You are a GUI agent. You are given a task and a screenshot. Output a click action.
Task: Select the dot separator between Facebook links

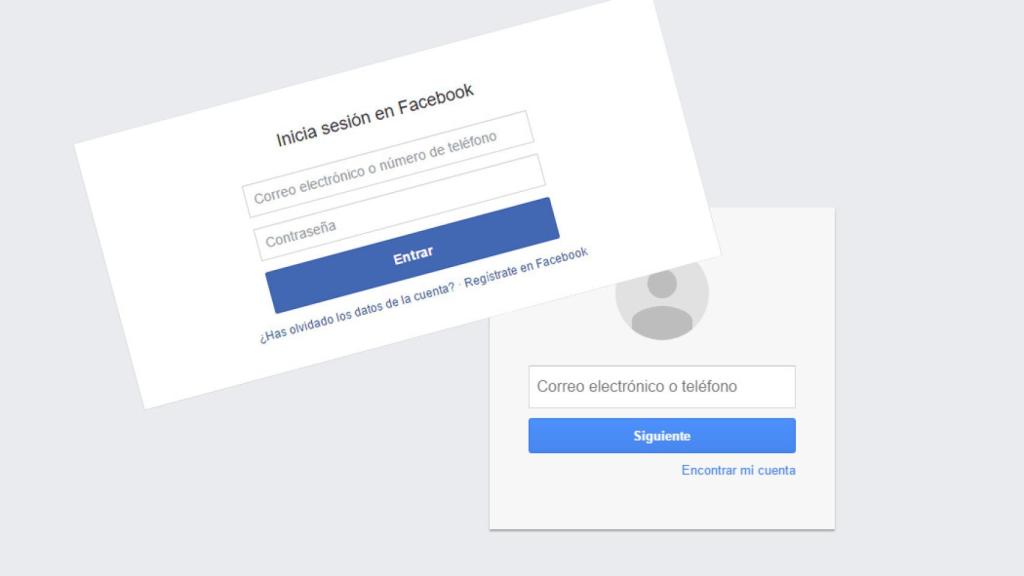click(x=459, y=285)
